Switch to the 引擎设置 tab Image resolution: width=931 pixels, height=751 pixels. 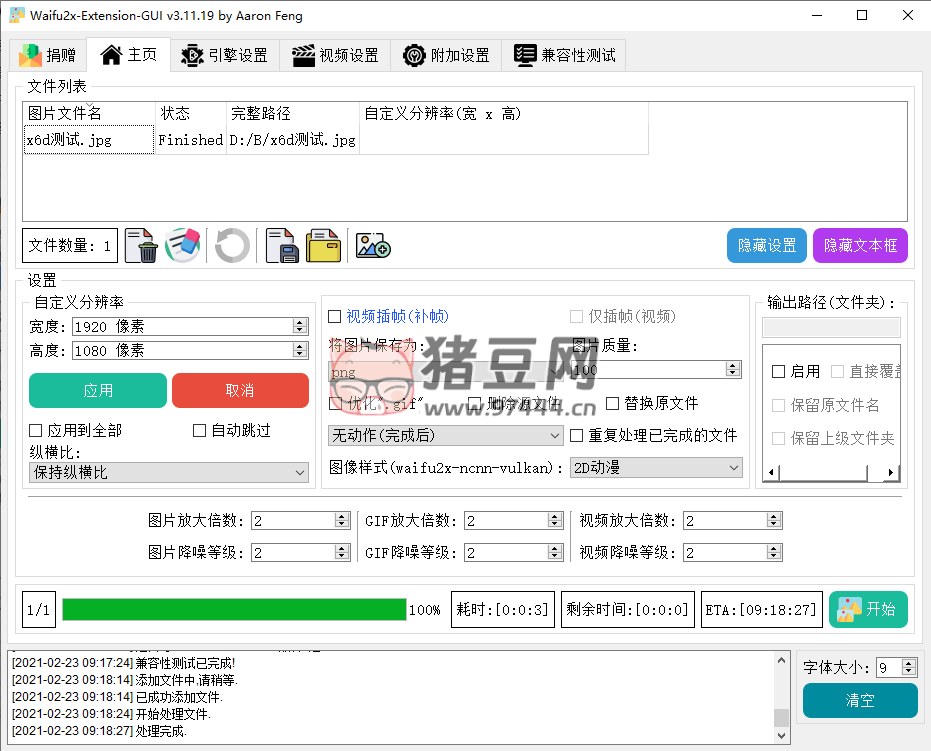point(225,55)
